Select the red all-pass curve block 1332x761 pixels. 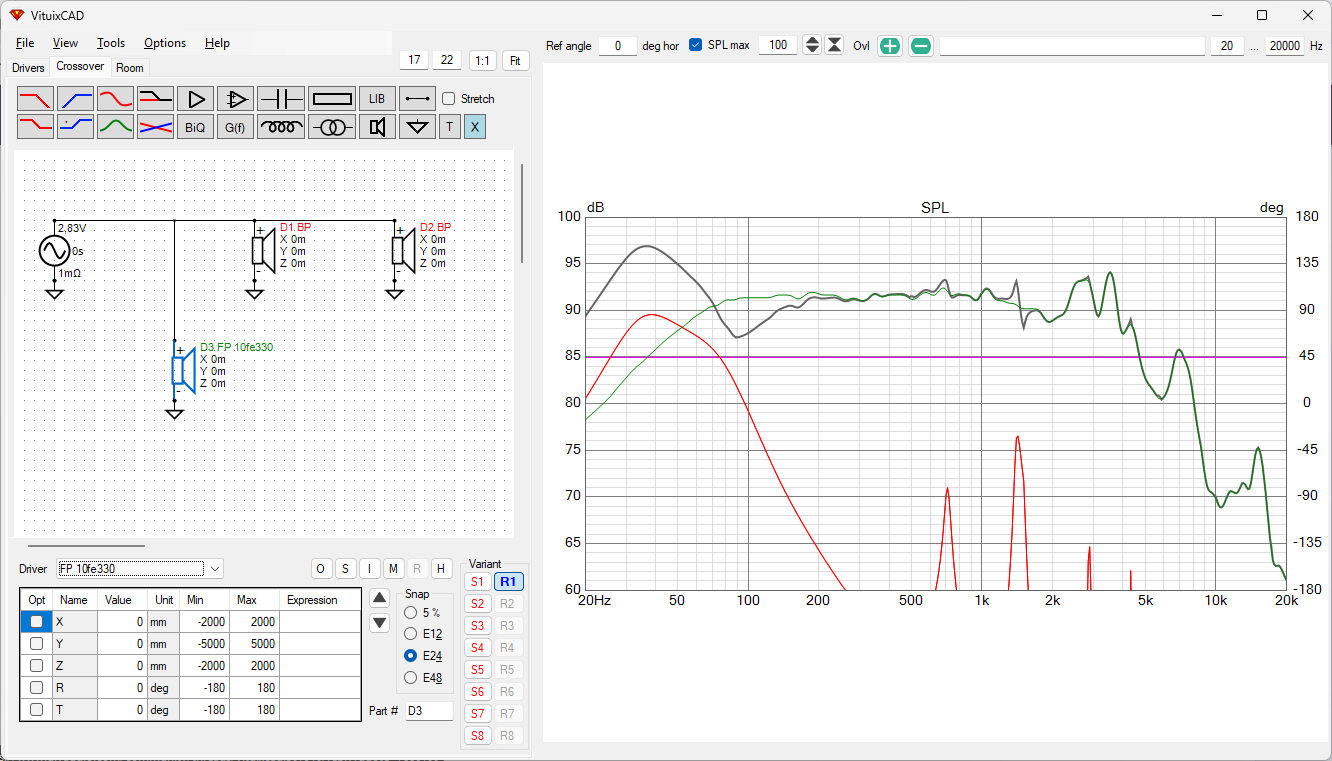(x=116, y=99)
